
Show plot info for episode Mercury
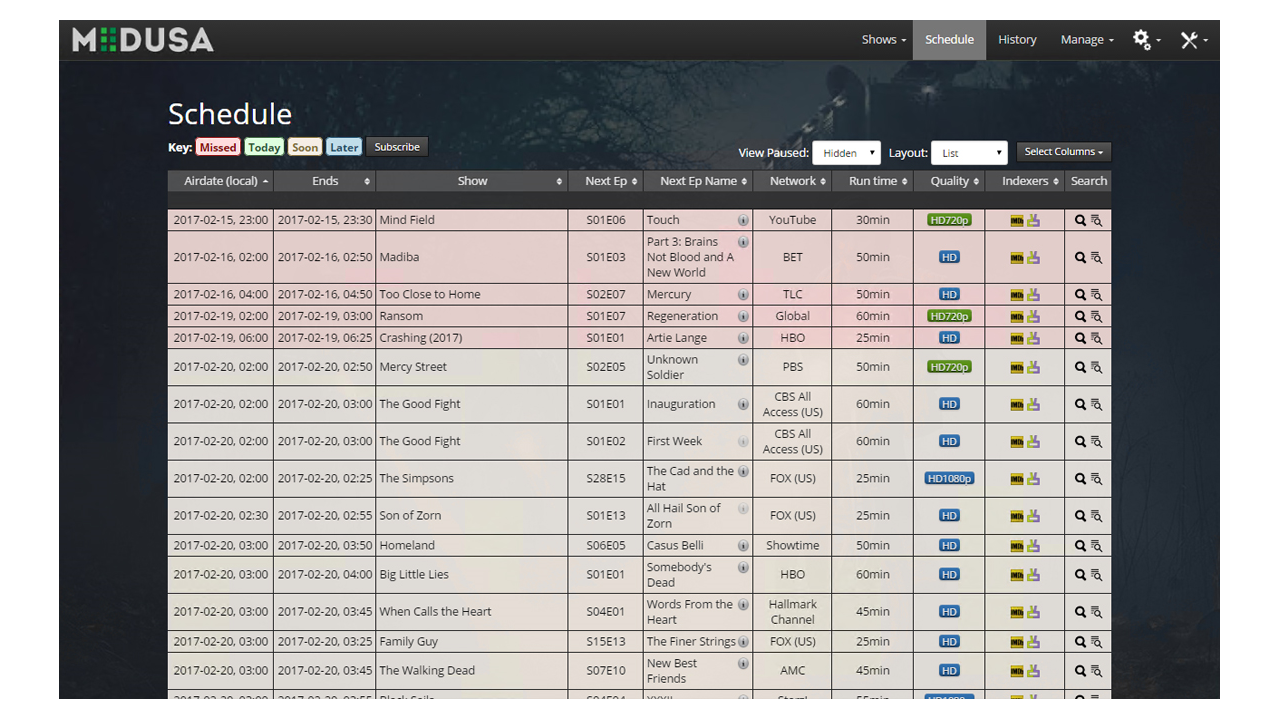743,295
